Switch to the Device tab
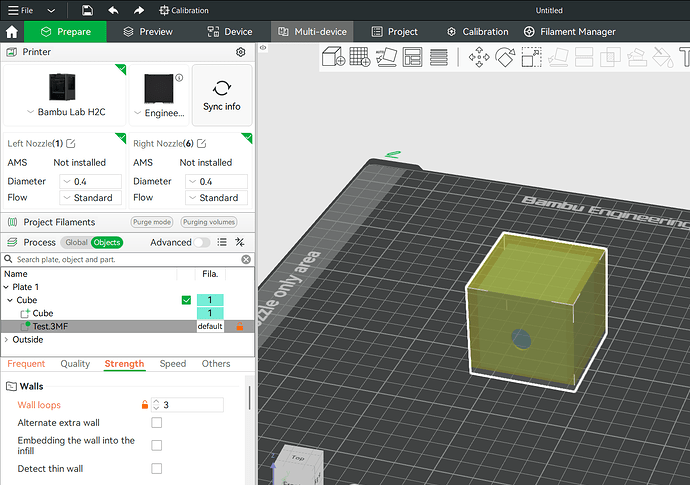The height and width of the screenshot is (485, 690). (x=230, y=32)
